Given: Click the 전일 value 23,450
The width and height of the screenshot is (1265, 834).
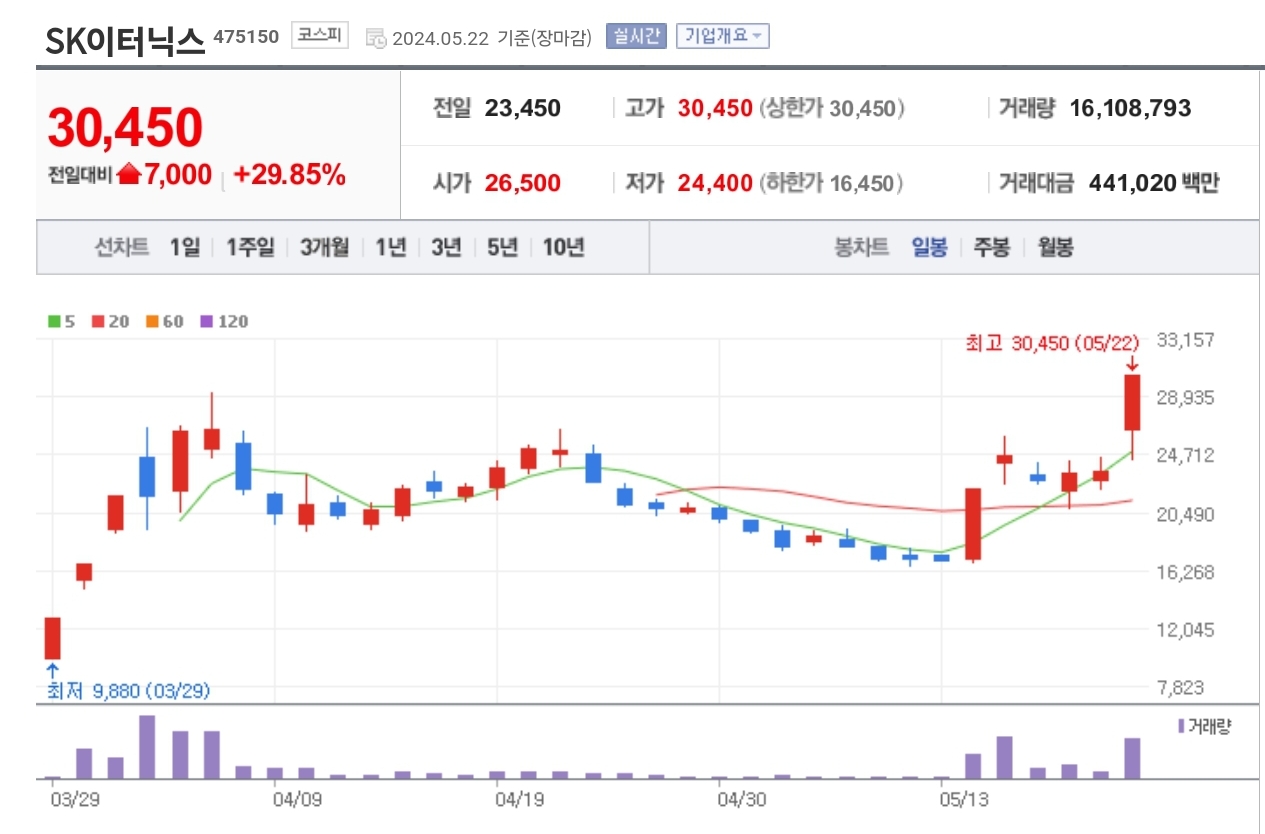Looking at the screenshot, I should tap(523, 108).
